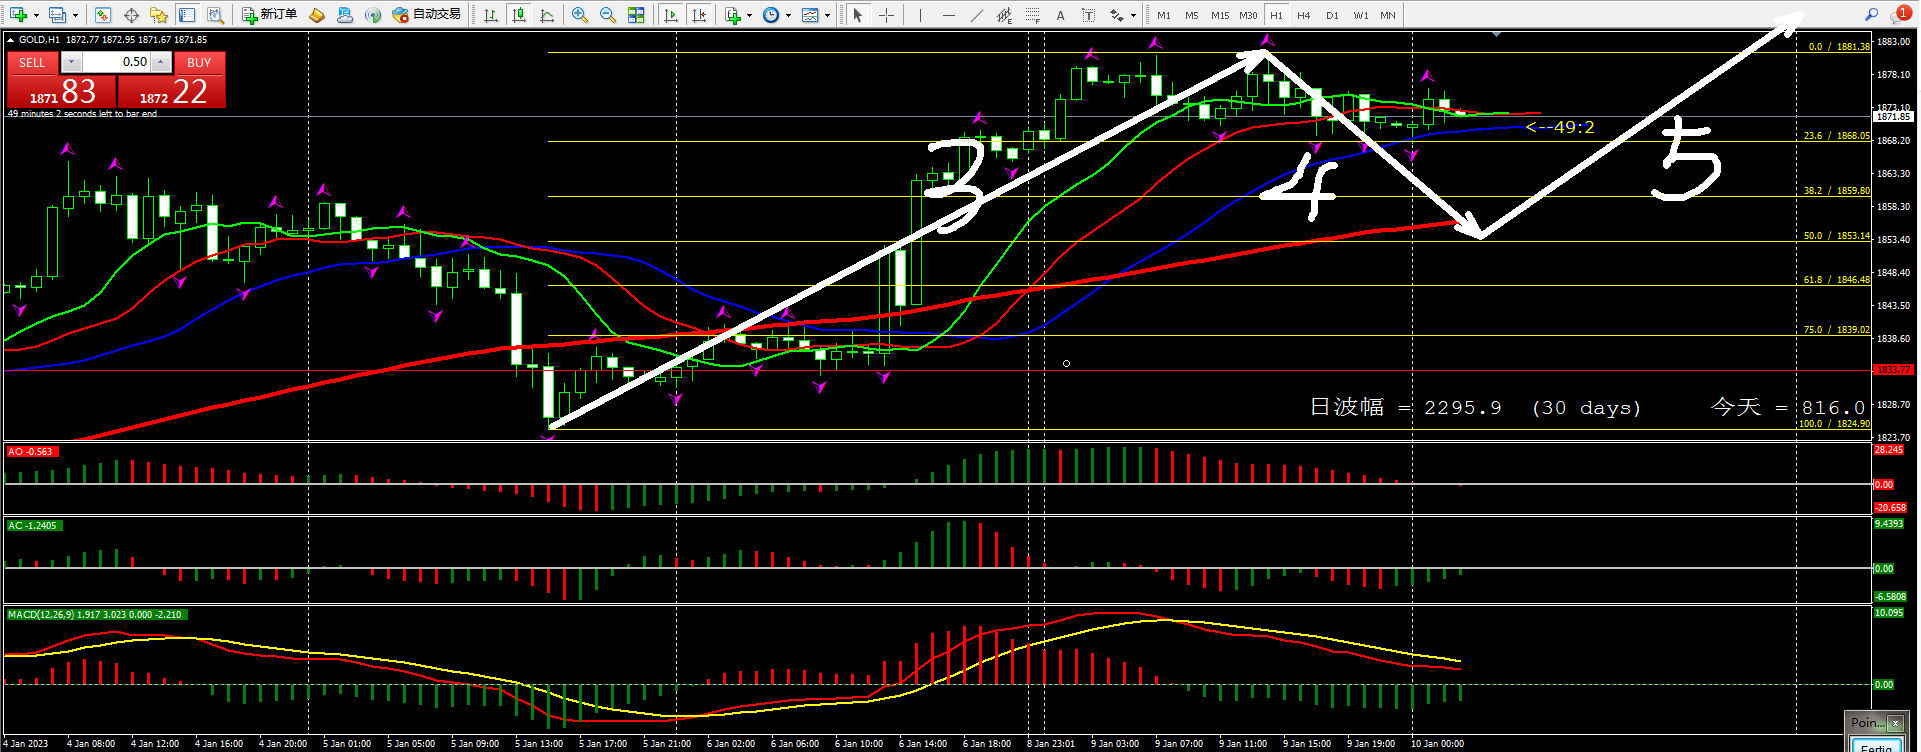Pick the Fibonacci retracement tool
Viewport: 1921px width, 752px height.
1033,15
